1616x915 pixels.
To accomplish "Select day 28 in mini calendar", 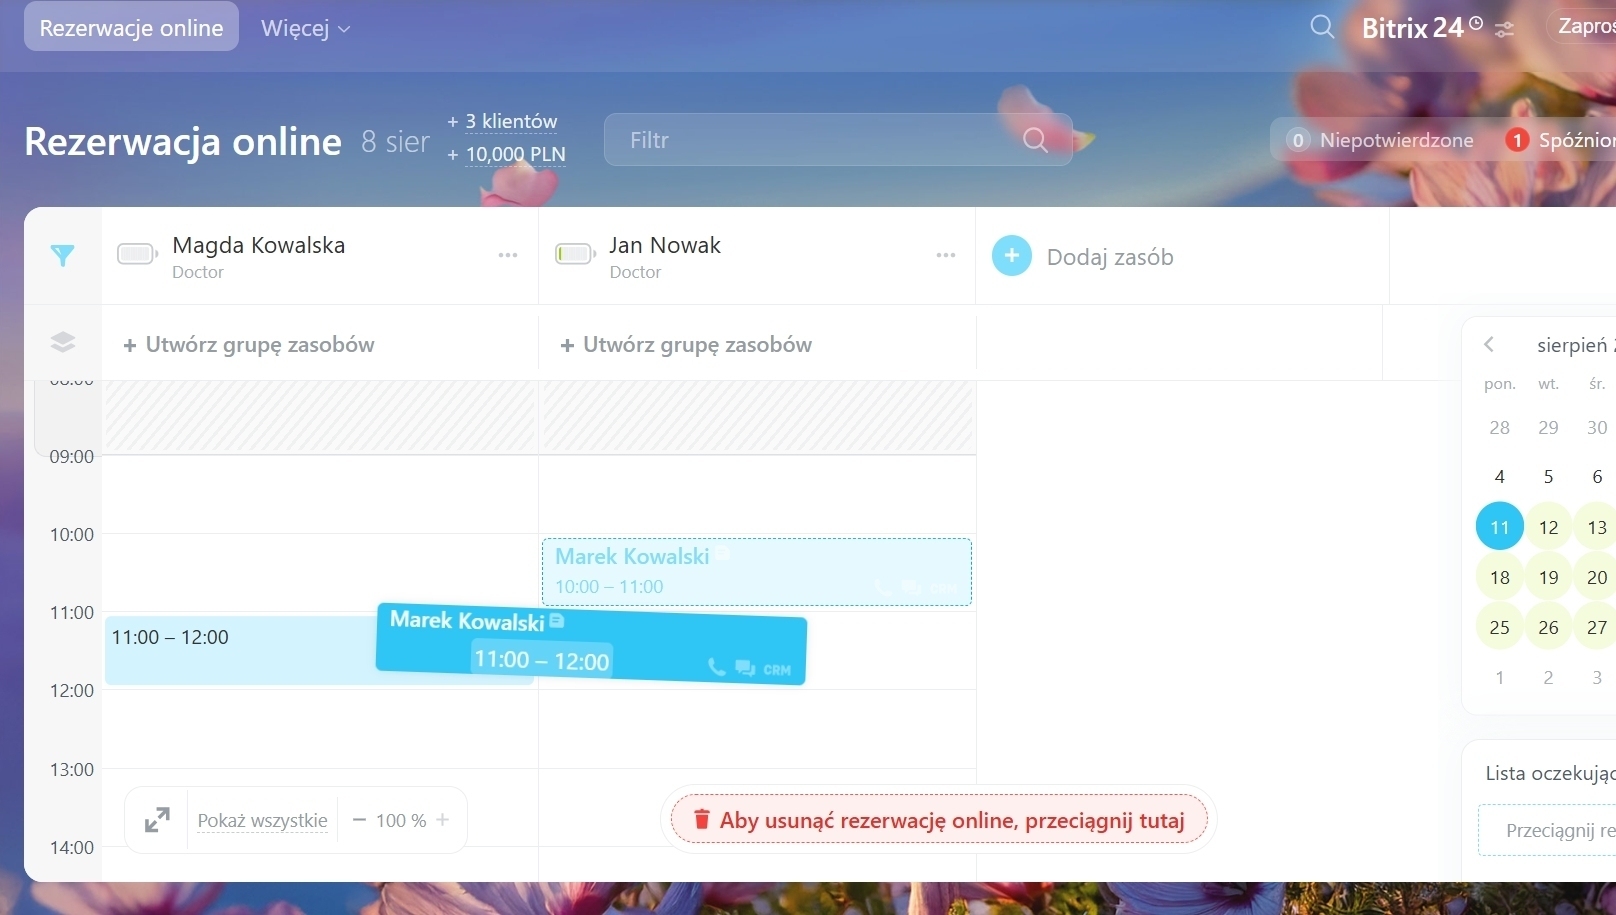I will tap(1500, 427).
